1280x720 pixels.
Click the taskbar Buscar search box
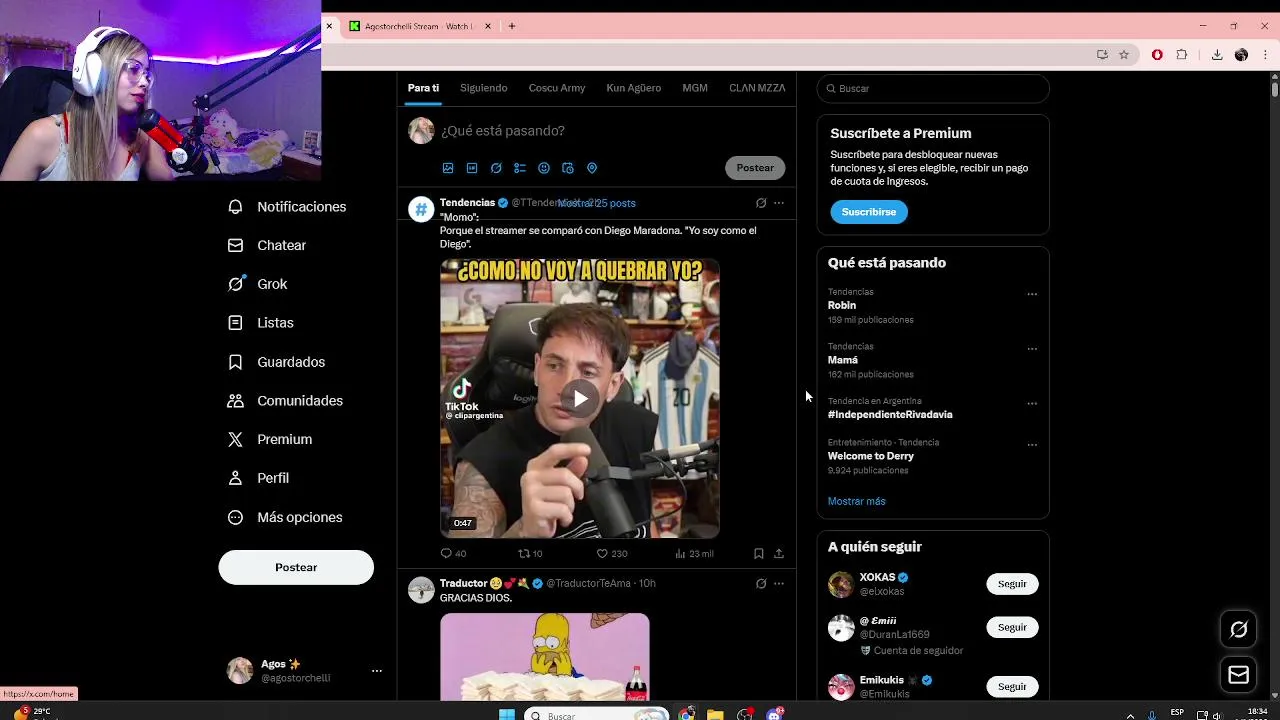point(597,715)
